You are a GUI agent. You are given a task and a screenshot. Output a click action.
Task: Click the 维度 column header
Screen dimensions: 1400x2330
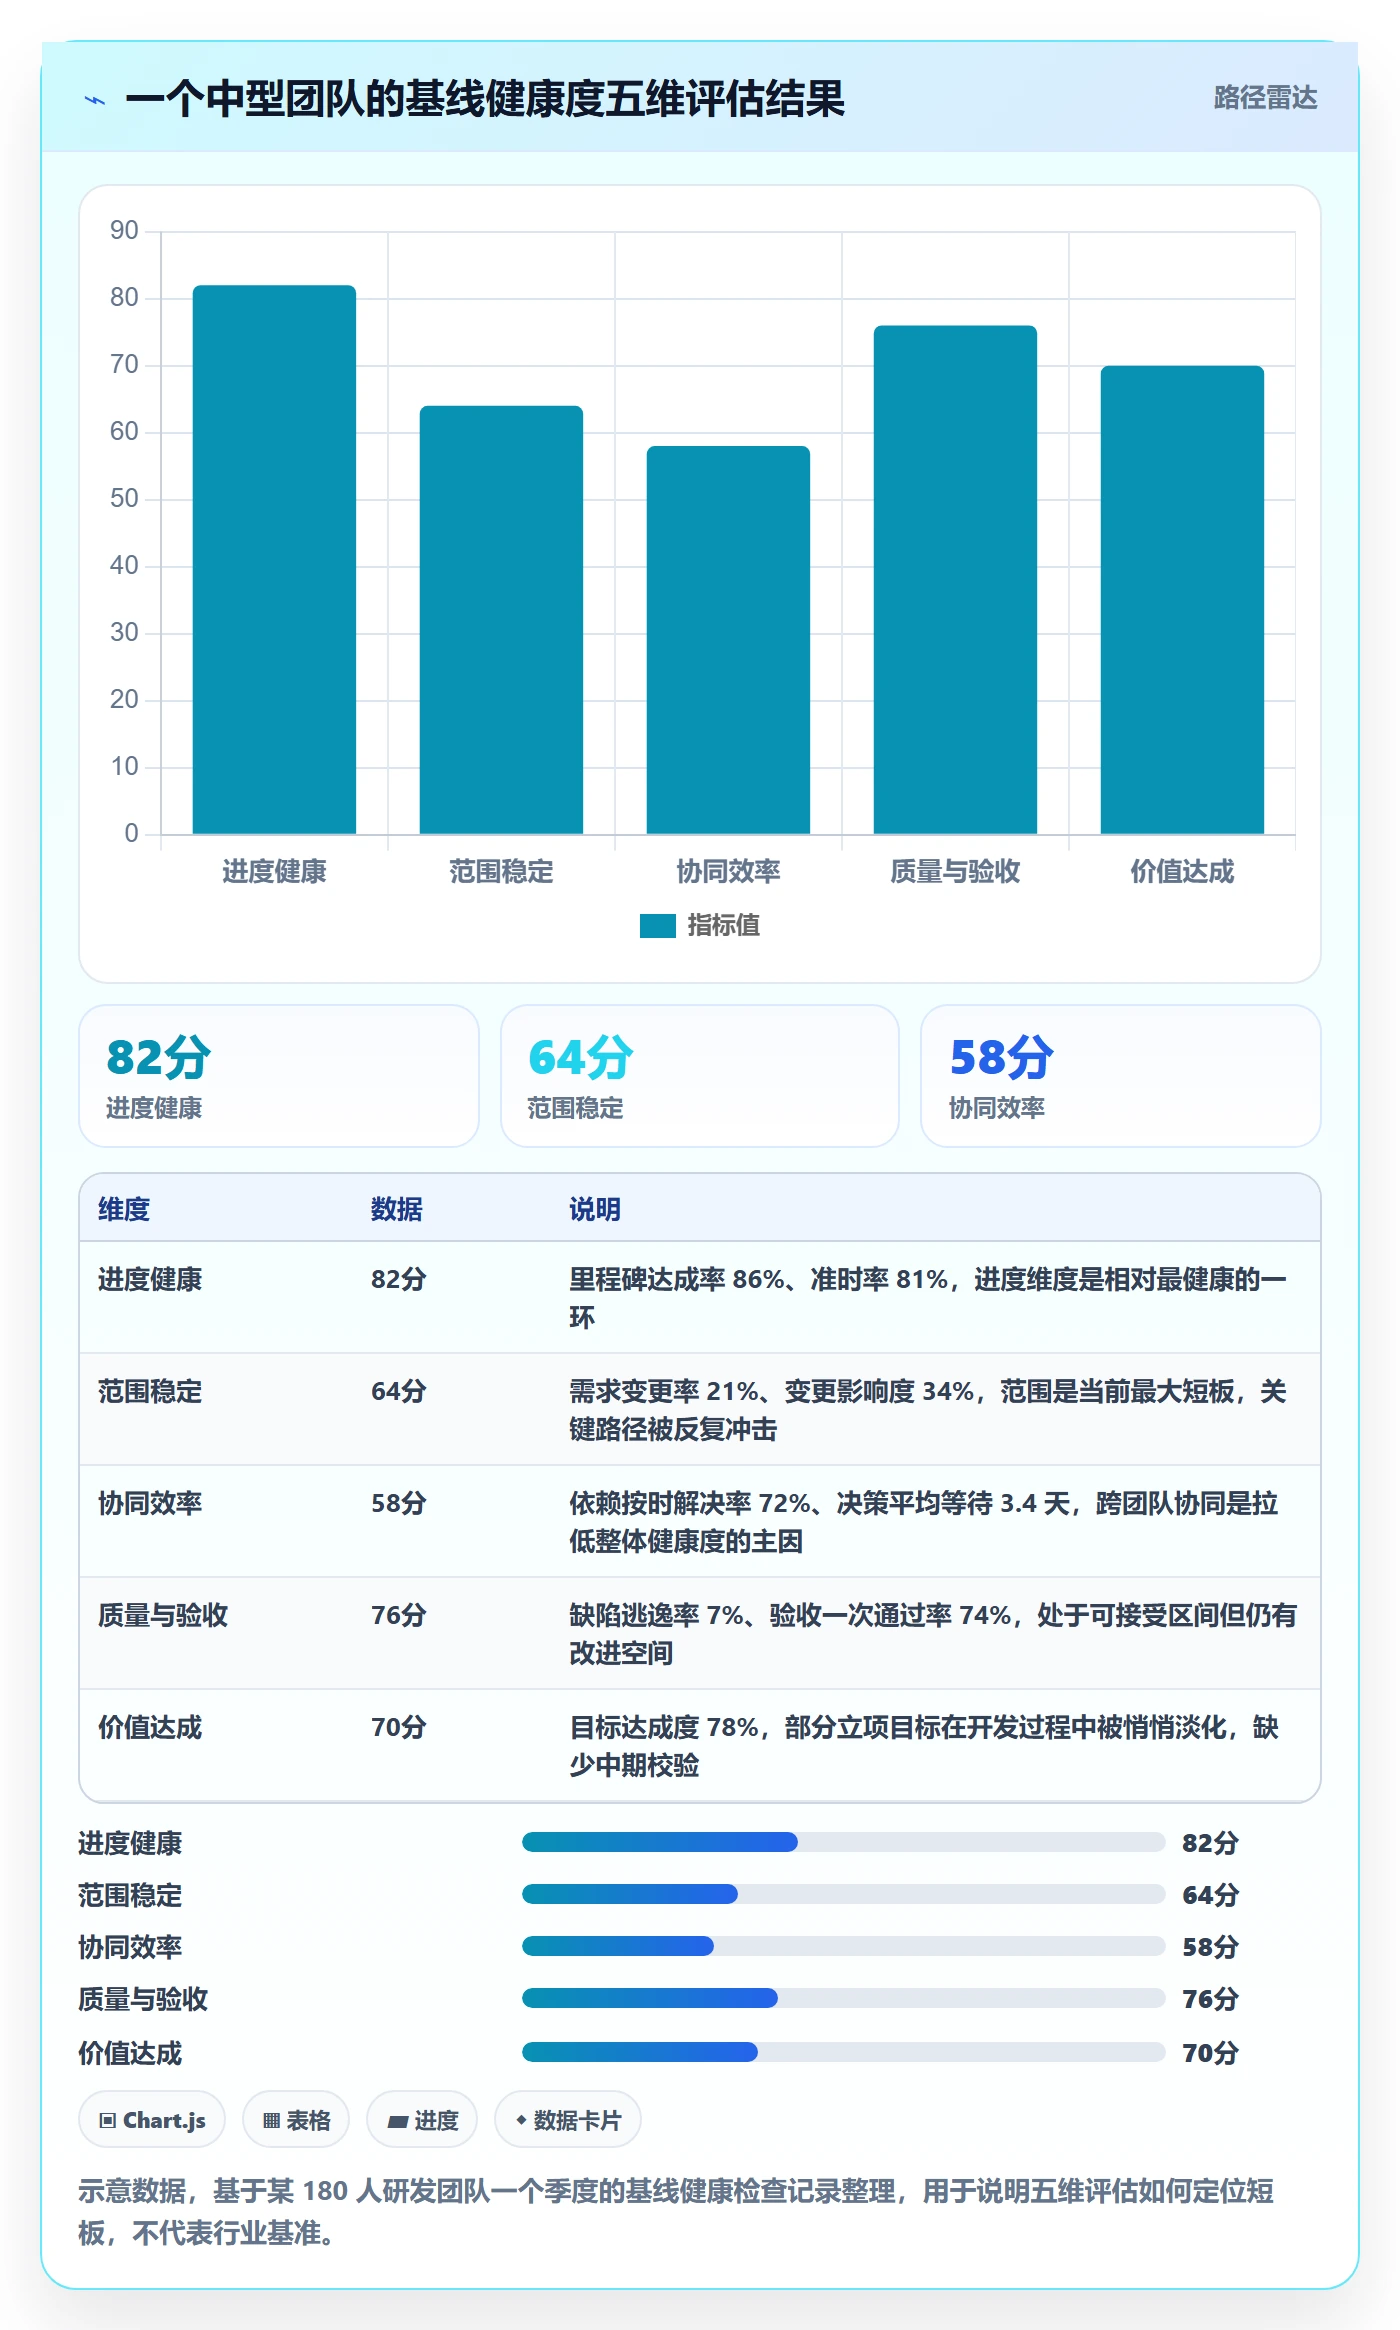click(x=124, y=1209)
